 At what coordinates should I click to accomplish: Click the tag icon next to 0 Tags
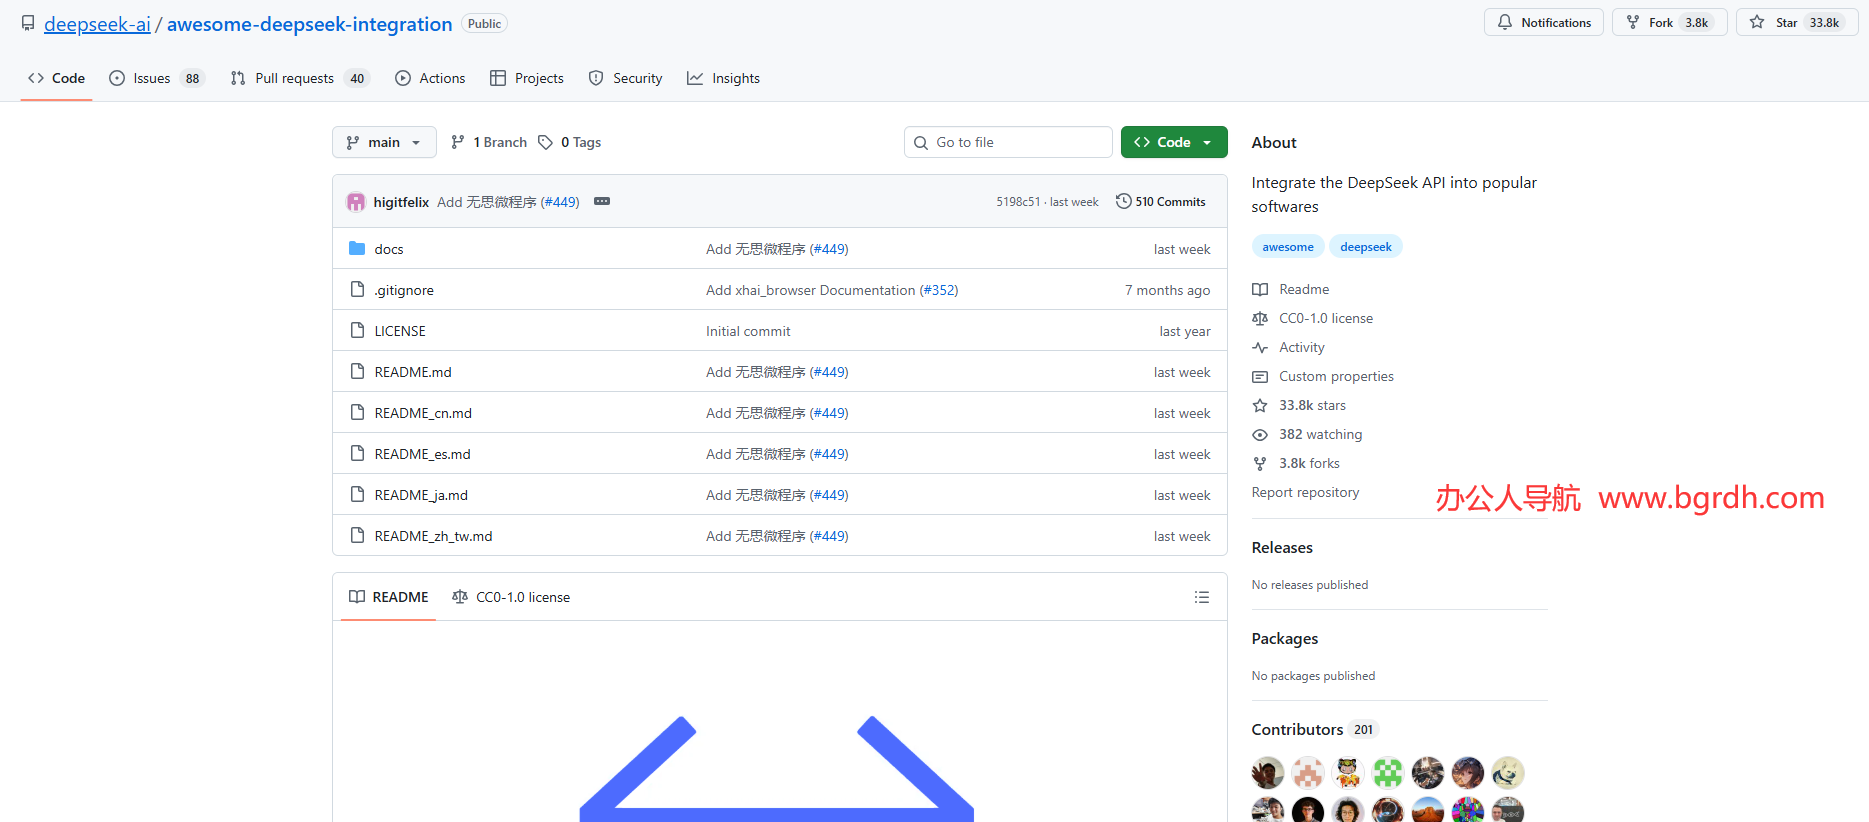(x=545, y=142)
